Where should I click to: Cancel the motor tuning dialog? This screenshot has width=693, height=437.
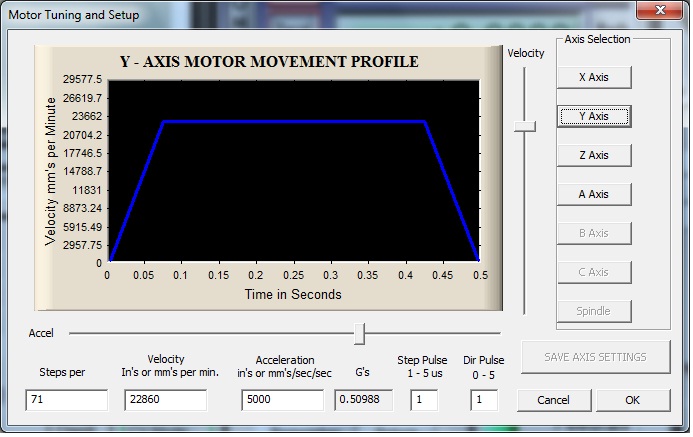click(x=553, y=400)
